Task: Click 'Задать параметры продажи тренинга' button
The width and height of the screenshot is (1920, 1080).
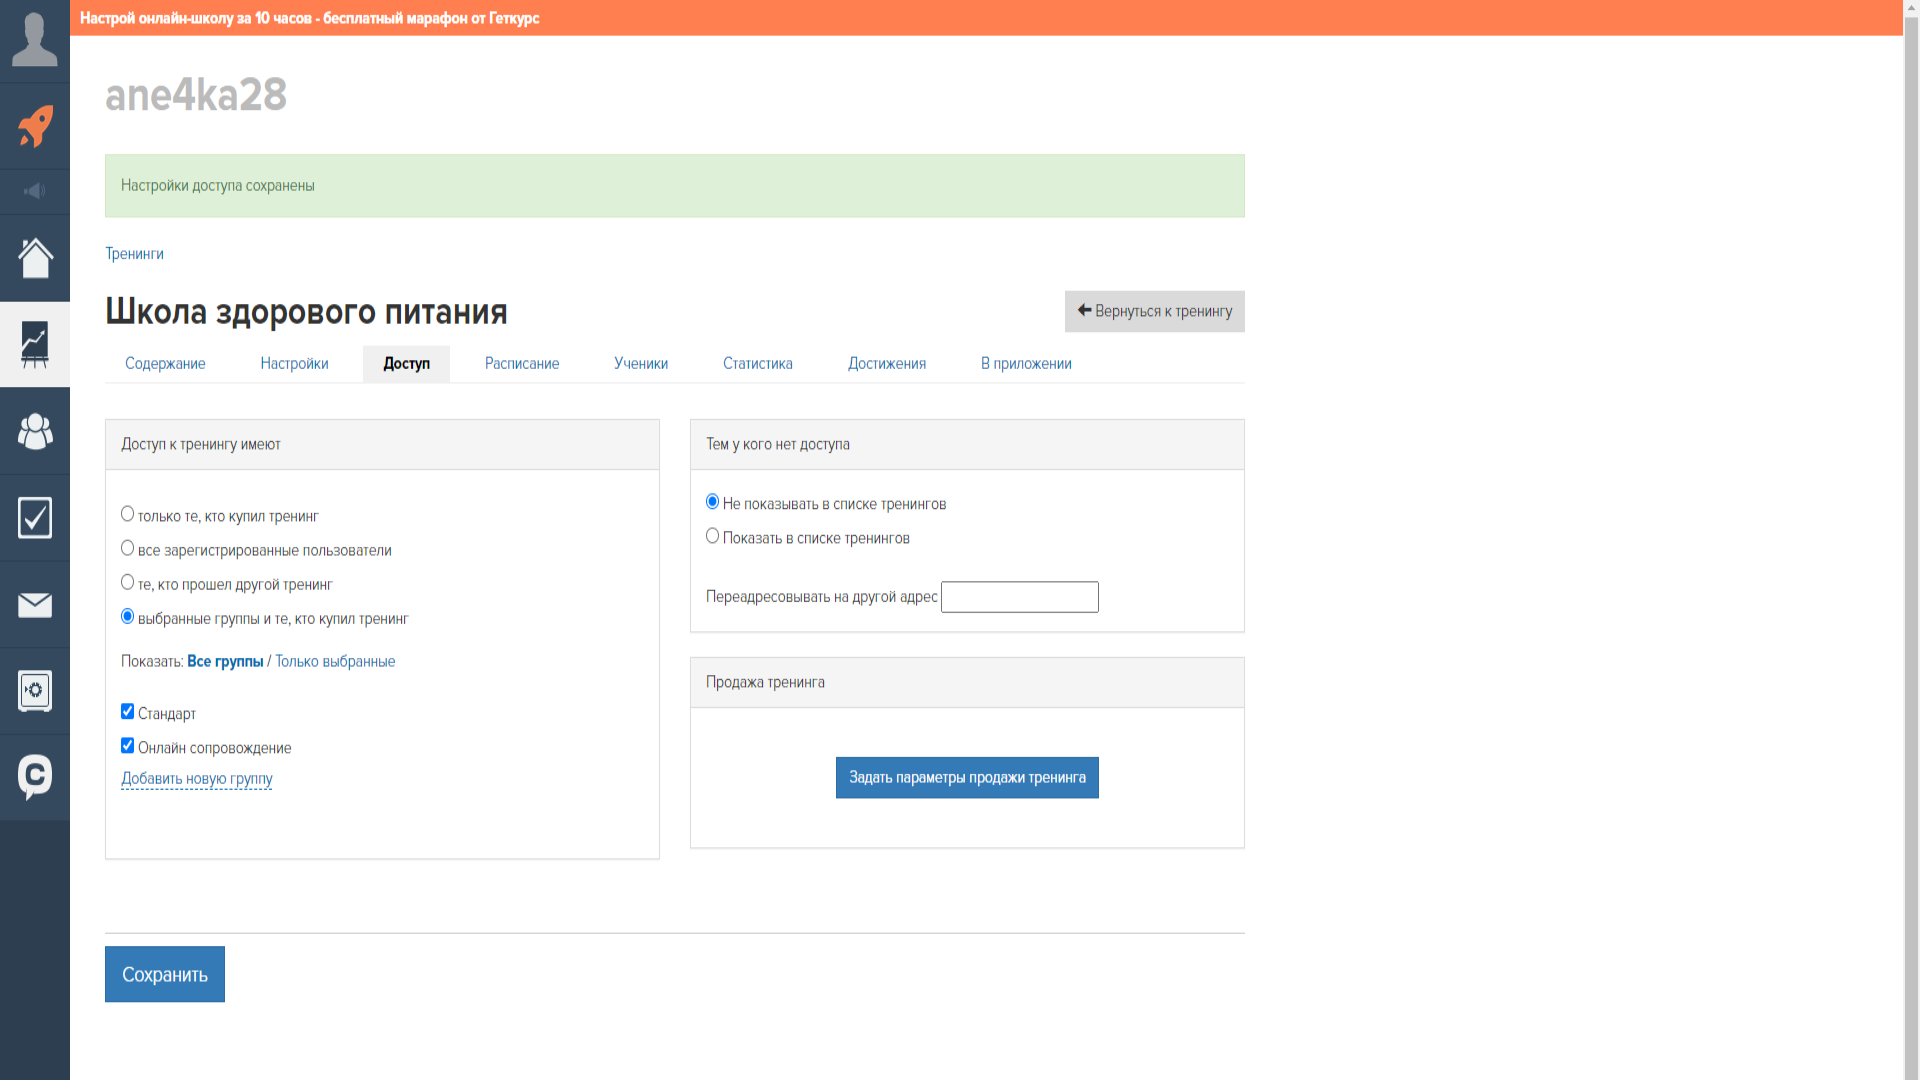Action: [967, 778]
